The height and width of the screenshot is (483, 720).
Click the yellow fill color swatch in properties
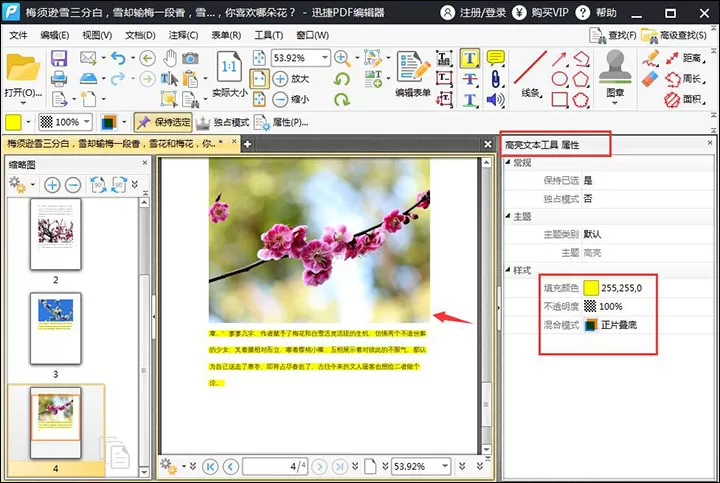pos(591,288)
